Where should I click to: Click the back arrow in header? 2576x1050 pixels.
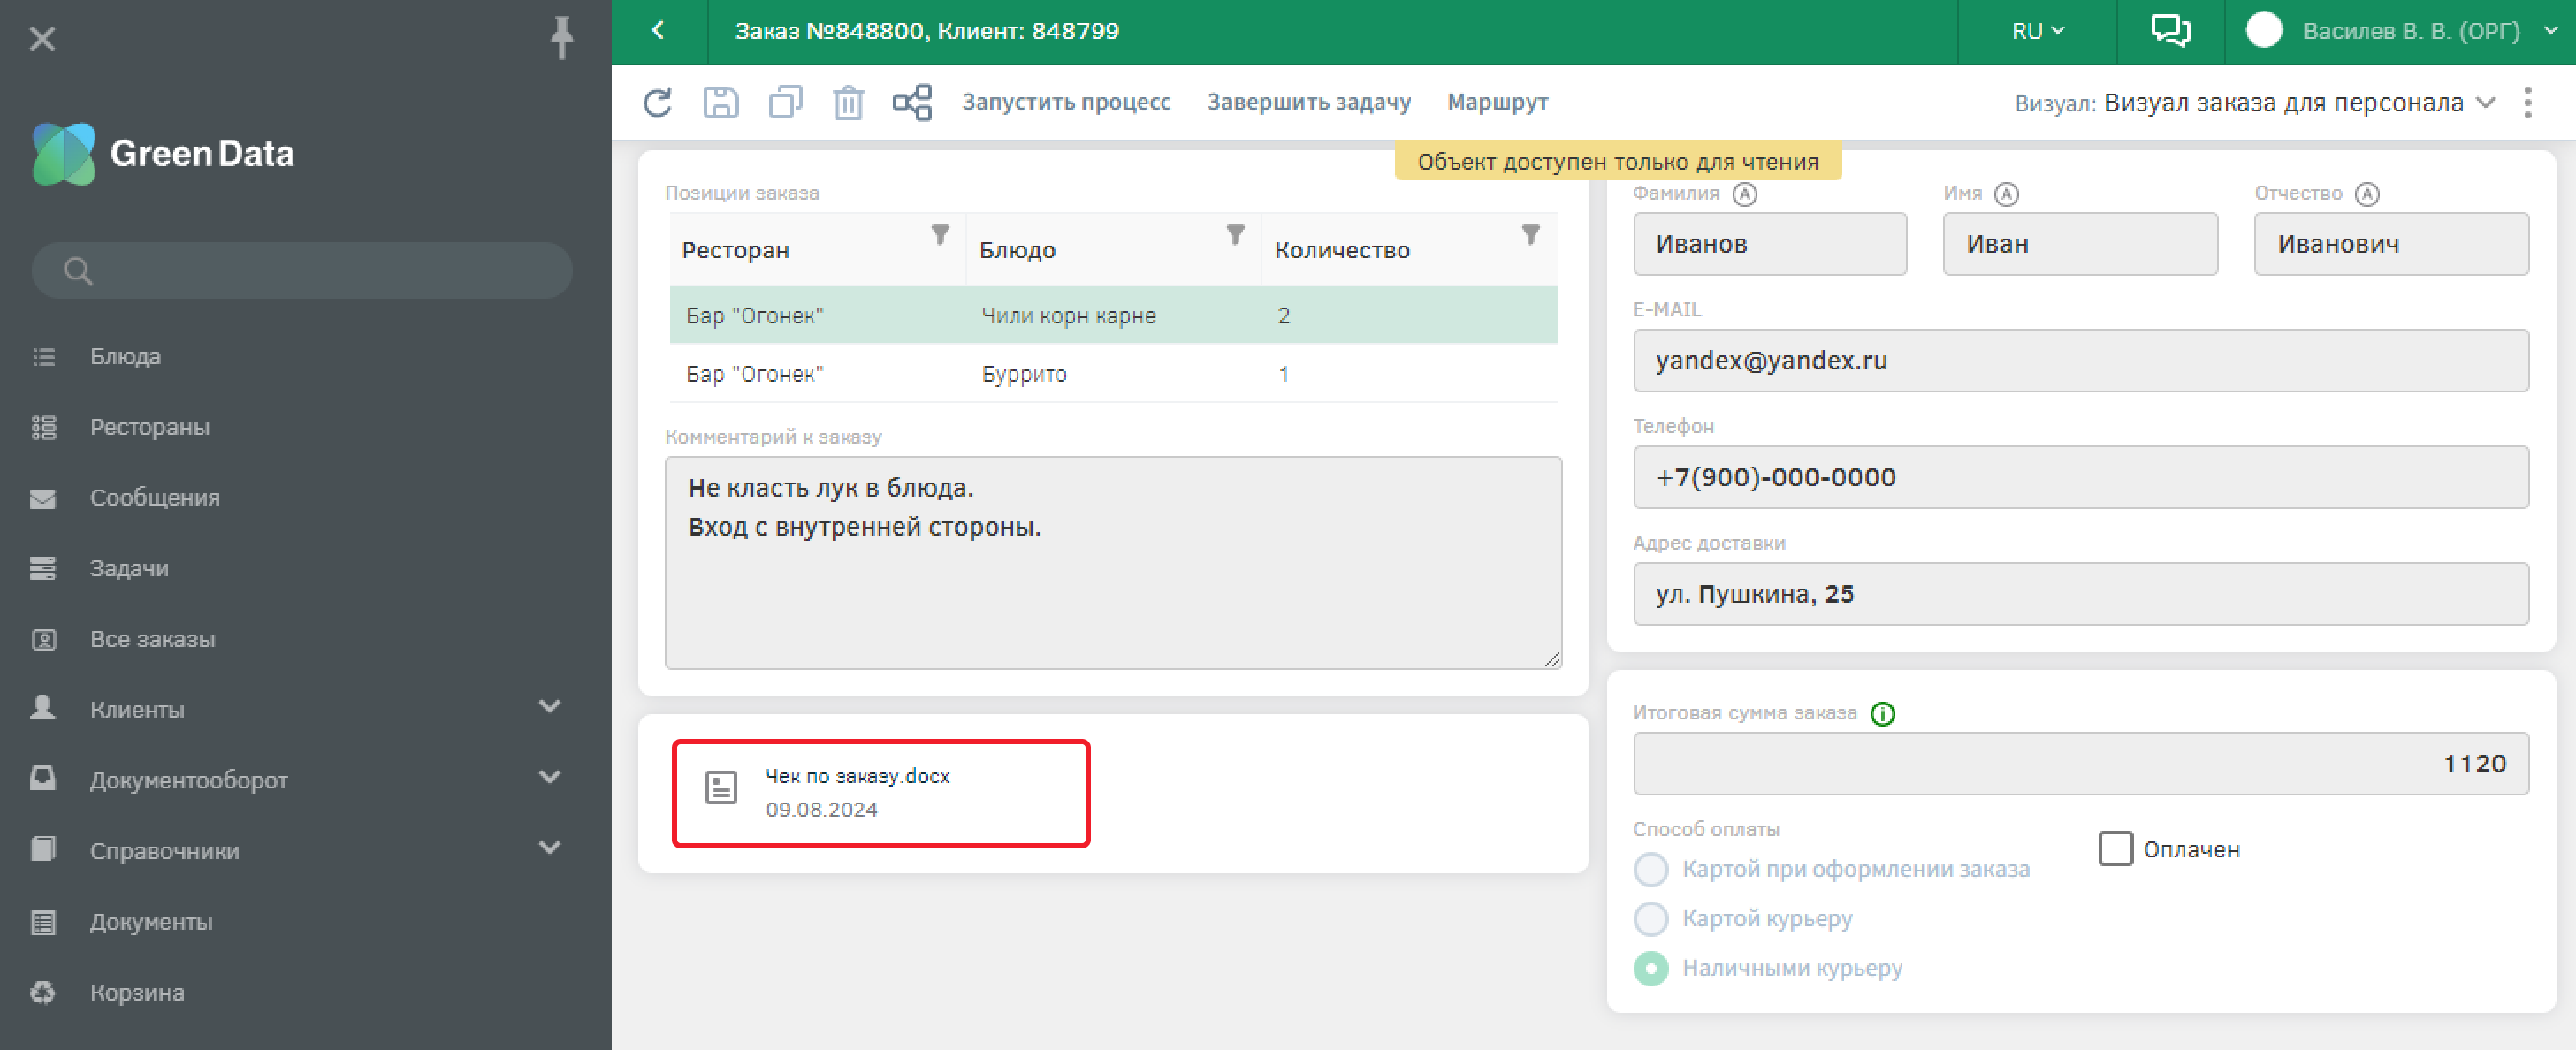pyautogui.click(x=658, y=31)
